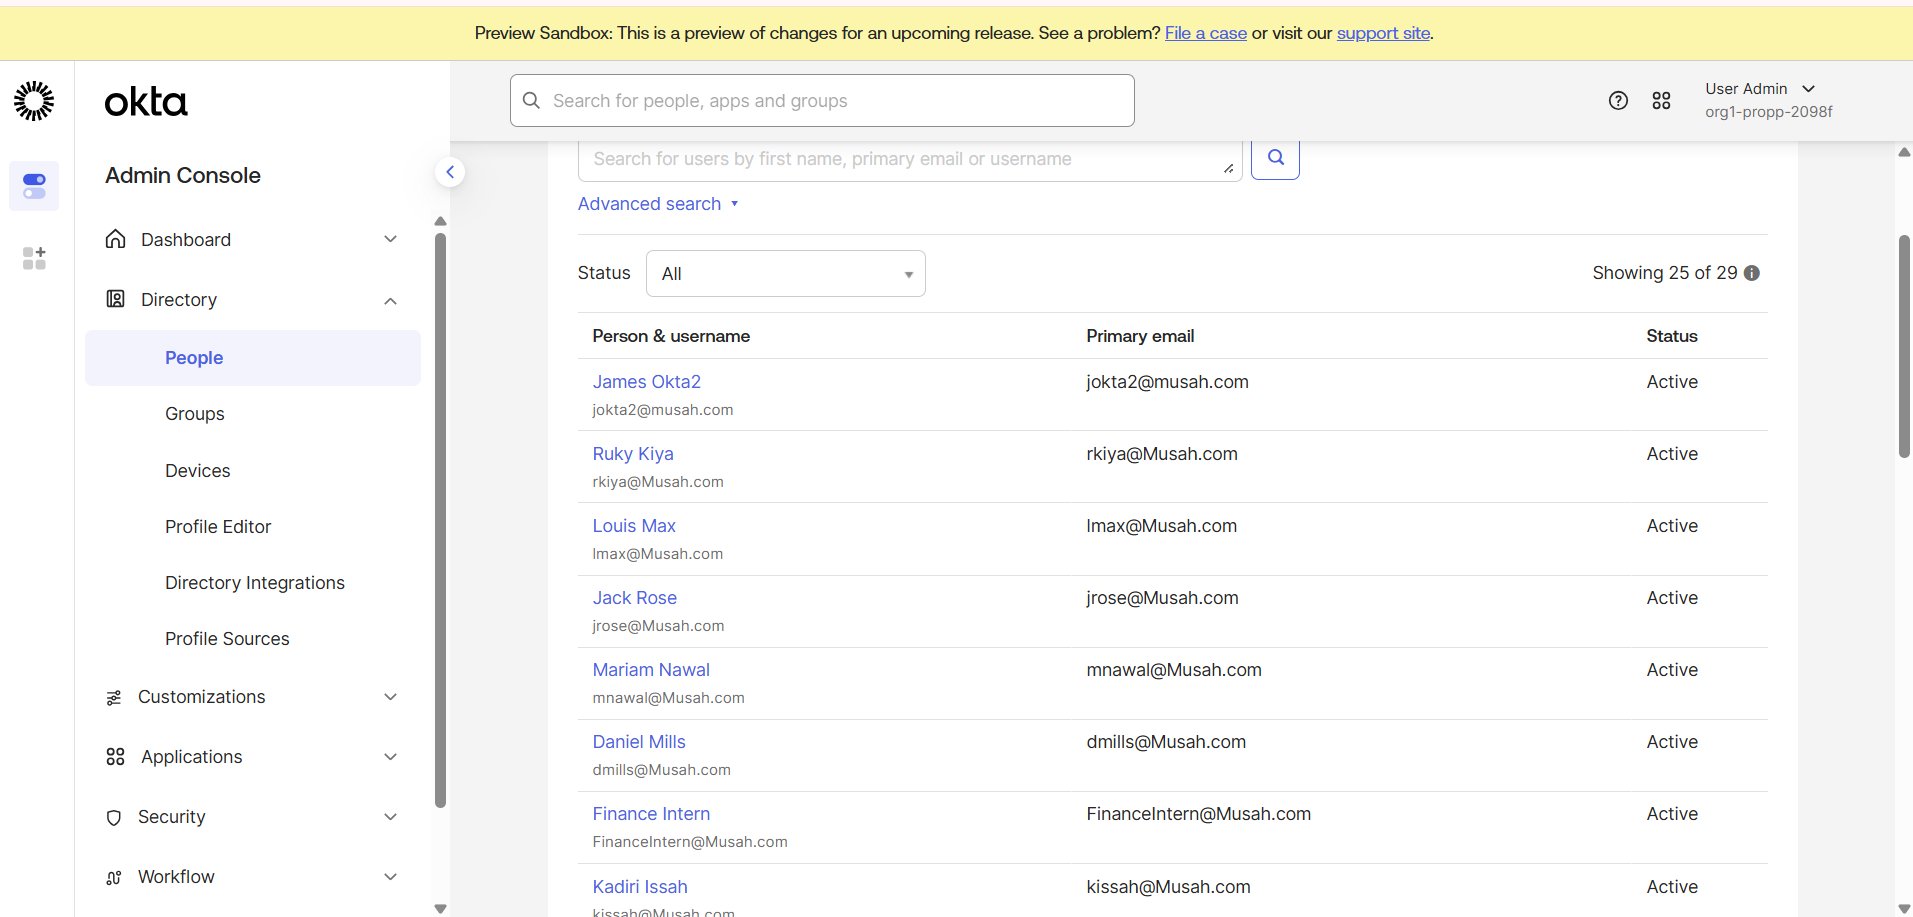1913x917 pixels.
Task: Click the Primary email column header
Action: click(1140, 336)
